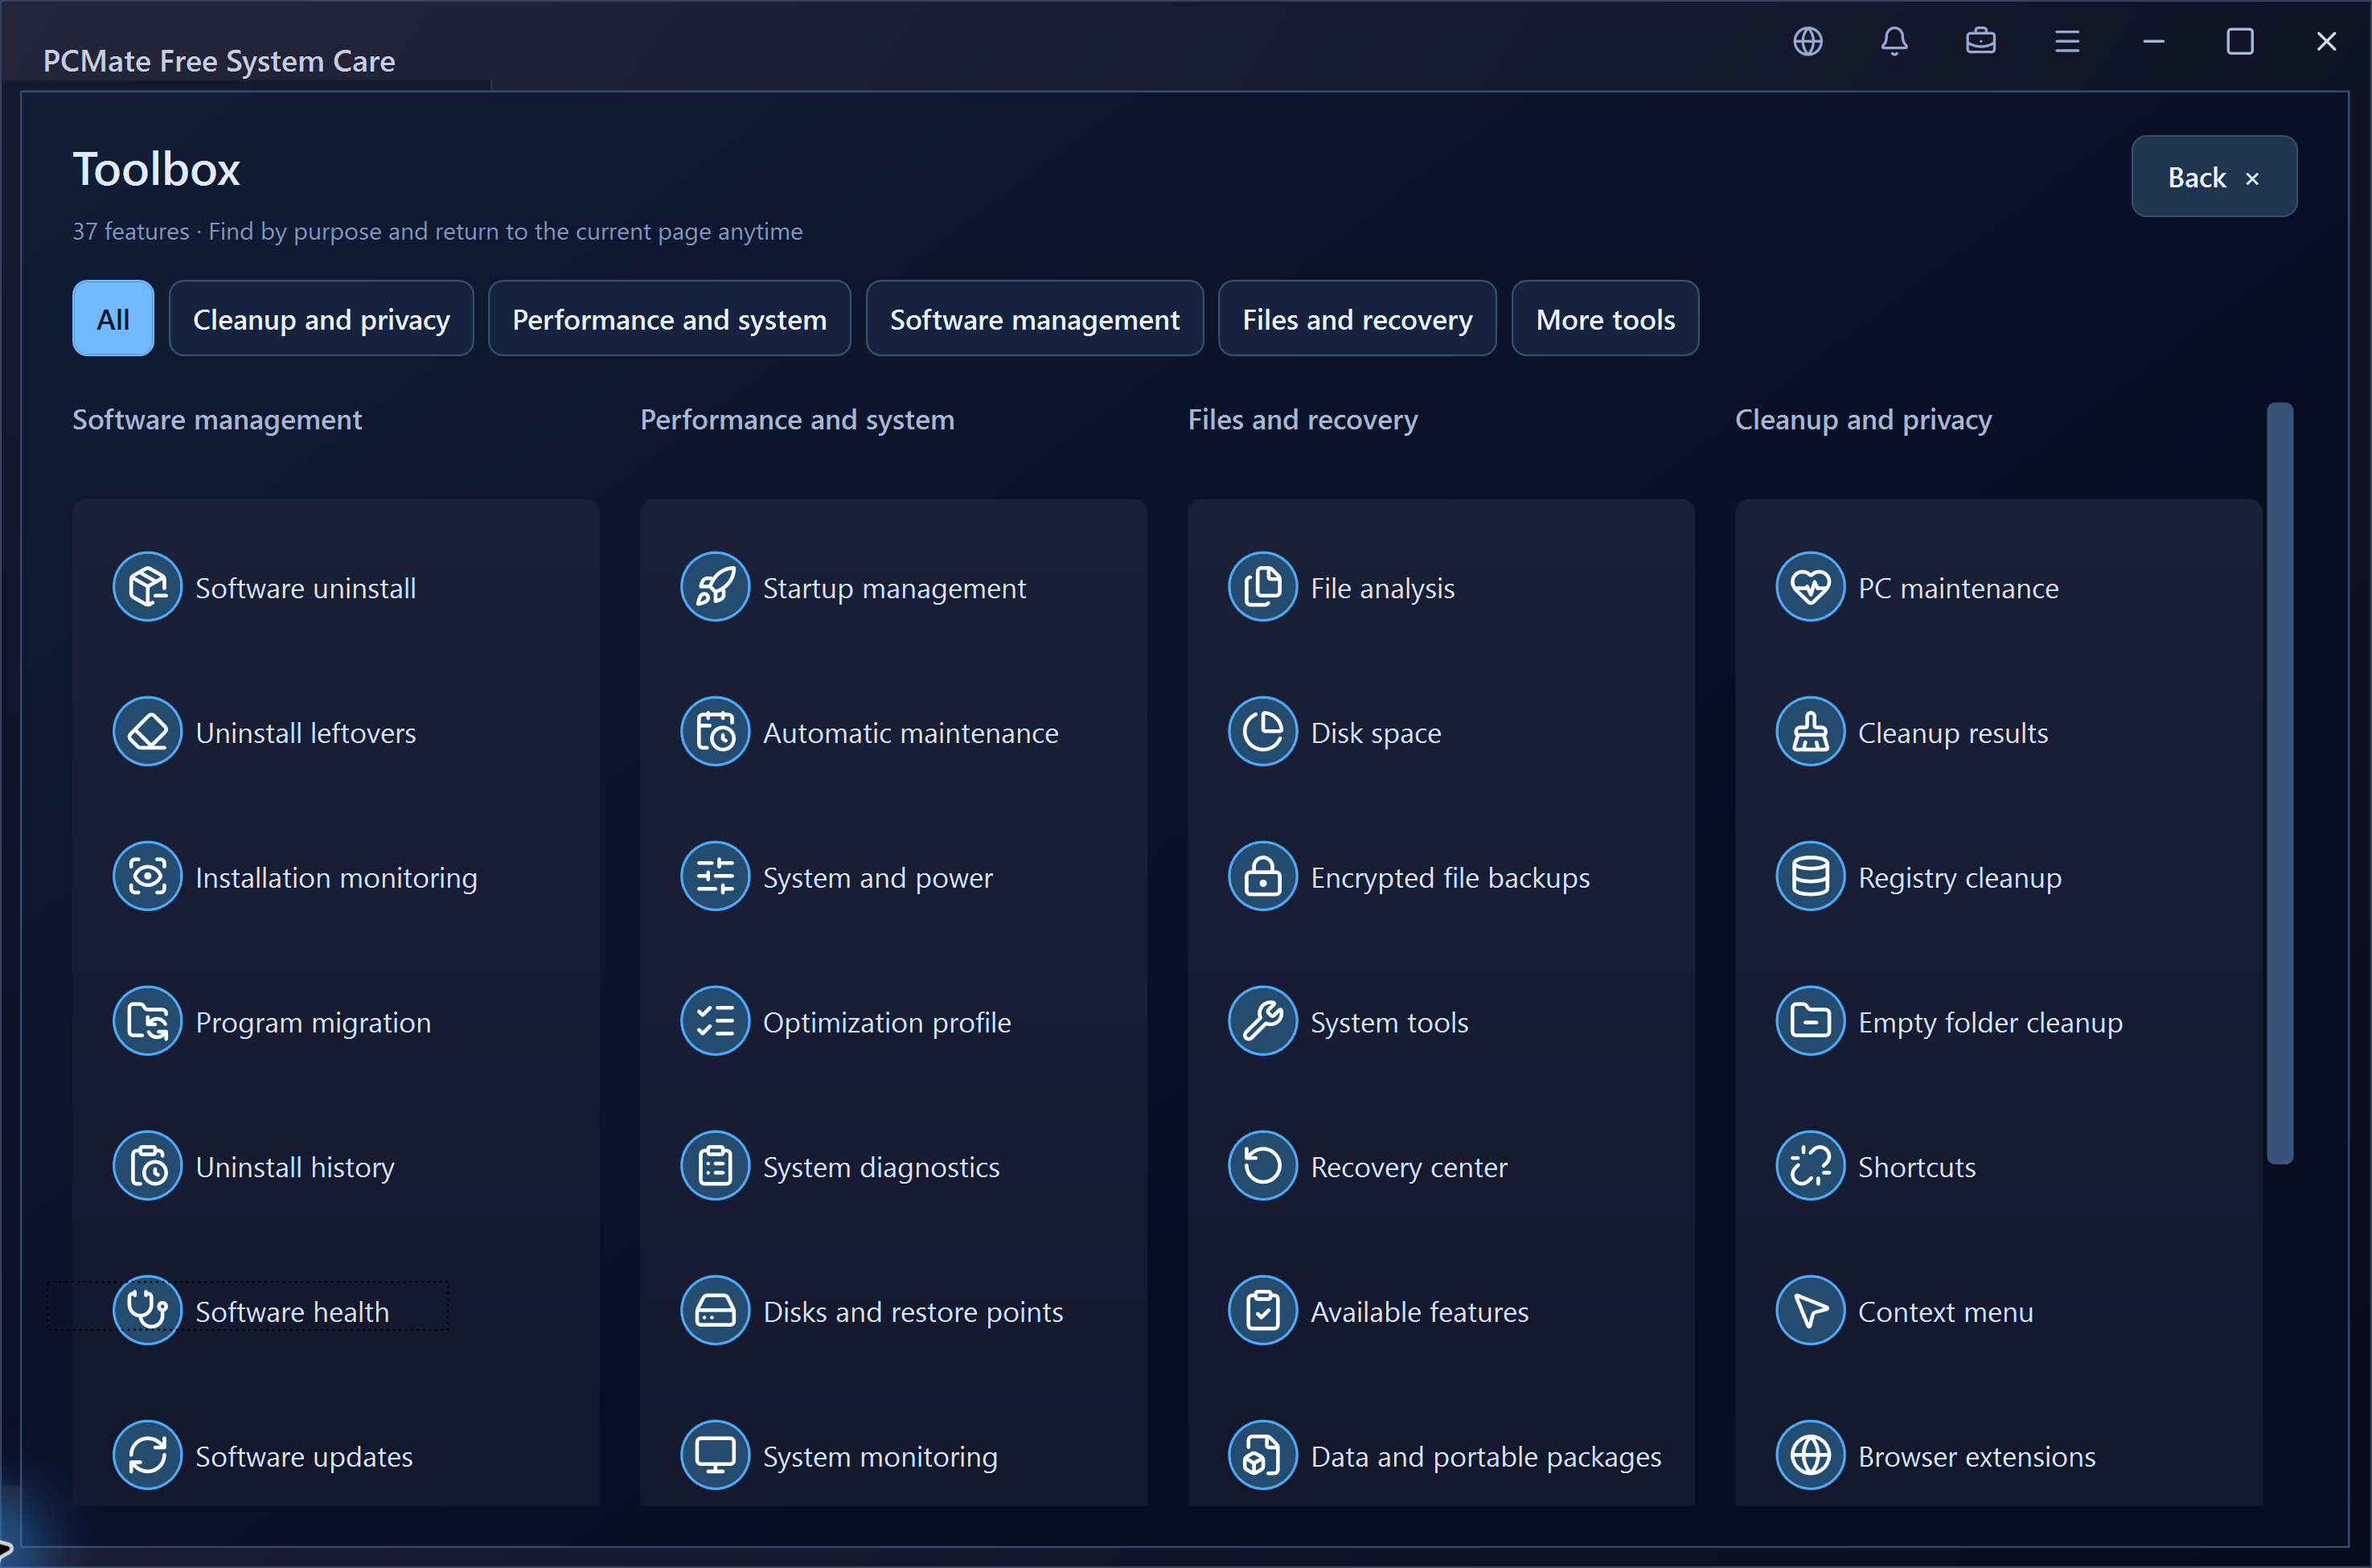
Task: Open the language globe icon in title bar
Action: (1807, 41)
